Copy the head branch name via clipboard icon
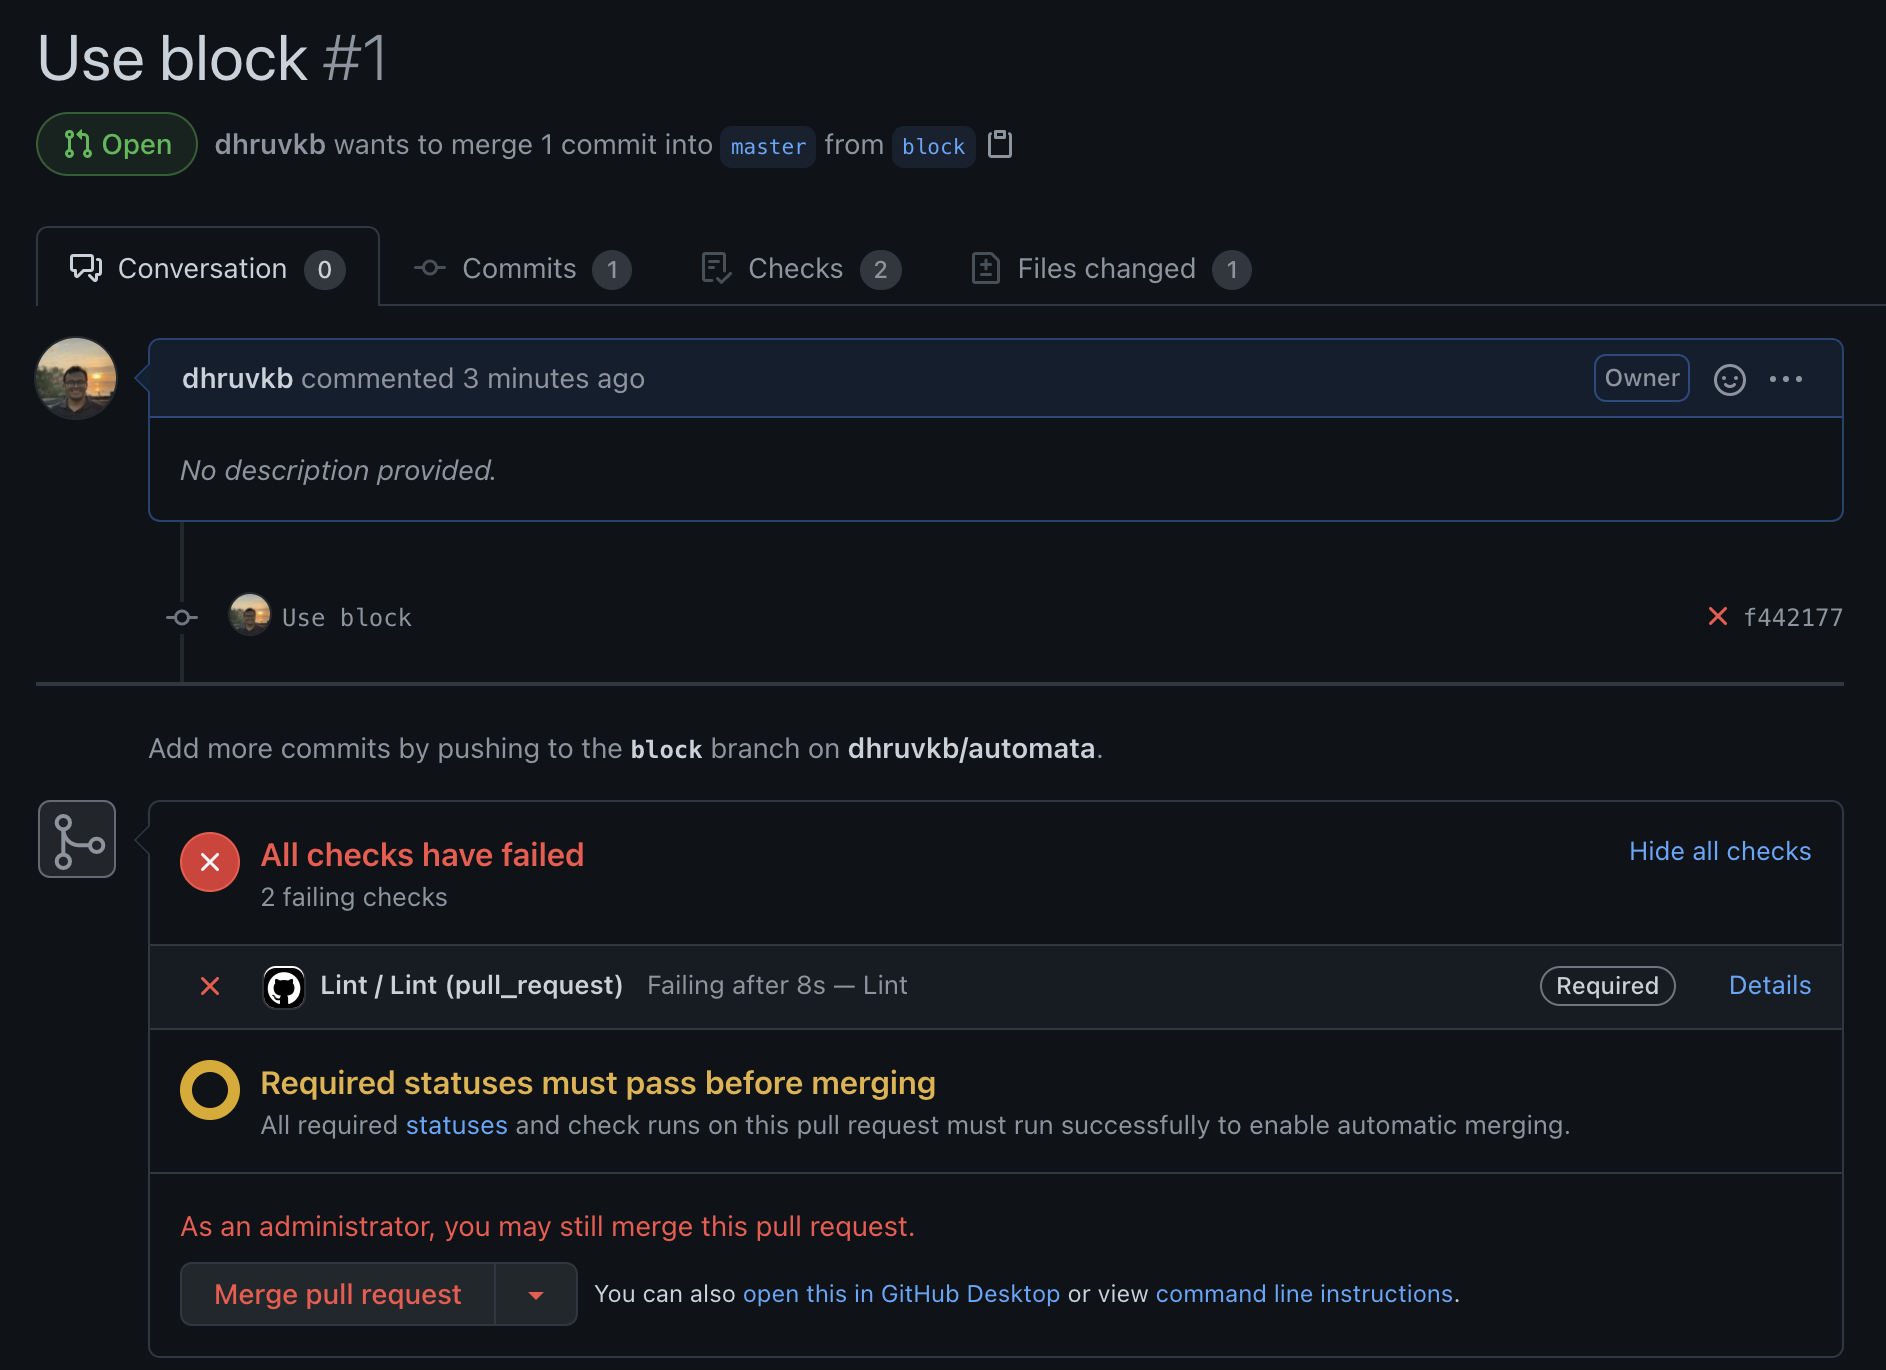 point(1000,145)
